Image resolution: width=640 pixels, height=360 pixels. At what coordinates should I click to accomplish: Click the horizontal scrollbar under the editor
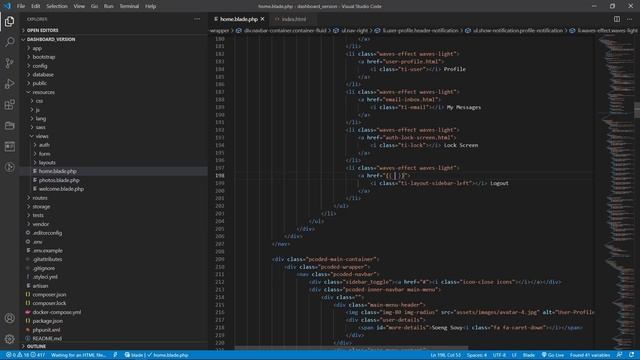tap(351, 348)
